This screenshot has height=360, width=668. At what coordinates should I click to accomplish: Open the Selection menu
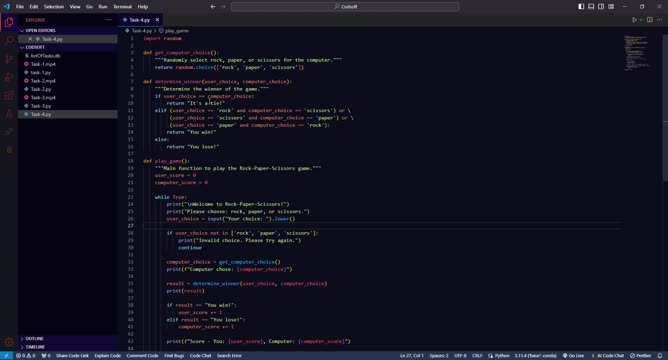(54, 6)
